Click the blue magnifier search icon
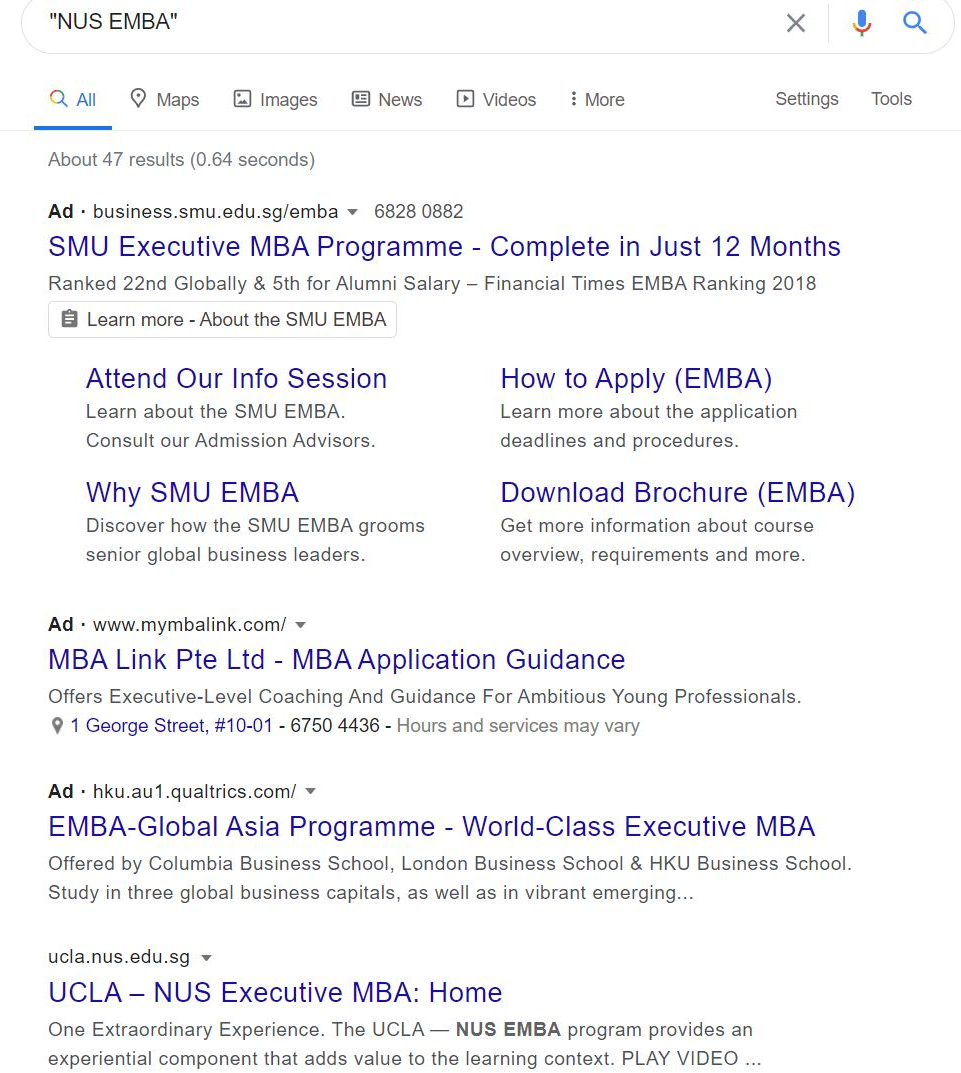 pyautogui.click(x=914, y=23)
